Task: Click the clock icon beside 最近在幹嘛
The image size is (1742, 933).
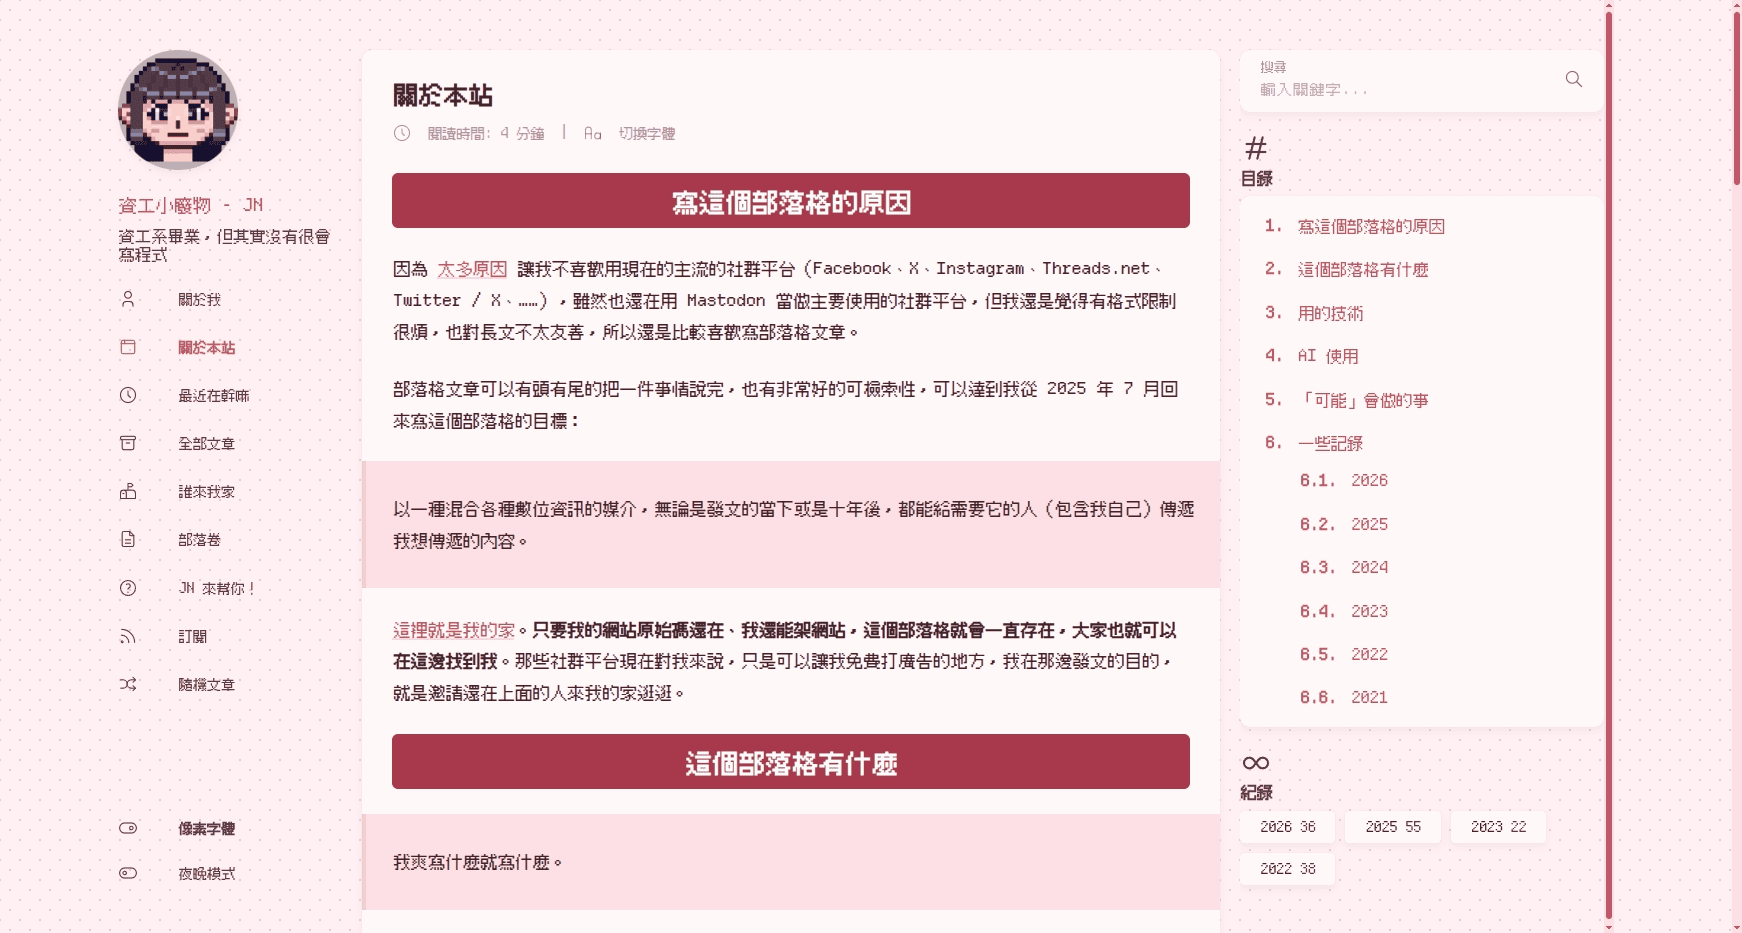Action: [x=128, y=395]
